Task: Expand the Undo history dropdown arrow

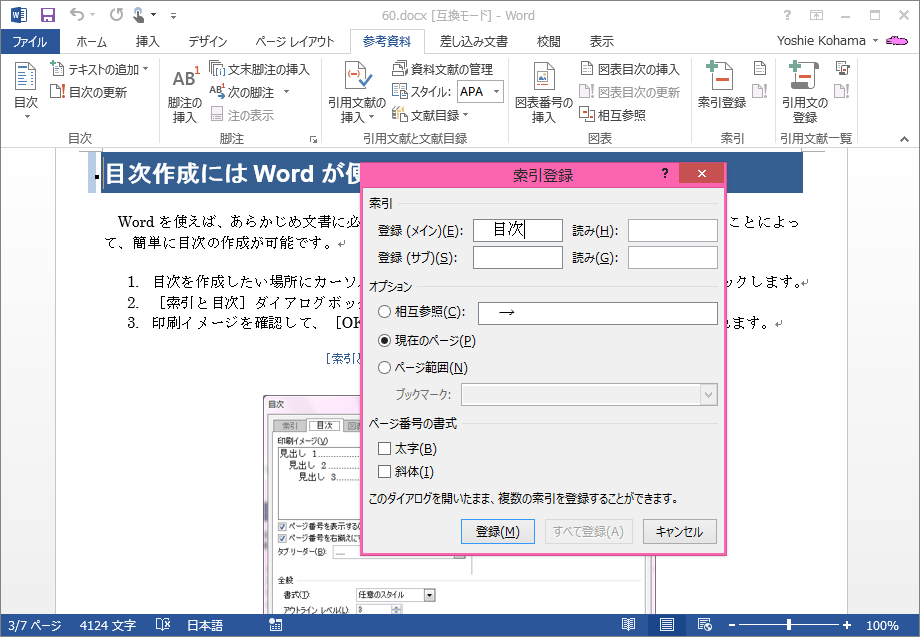Action: point(93,15)
